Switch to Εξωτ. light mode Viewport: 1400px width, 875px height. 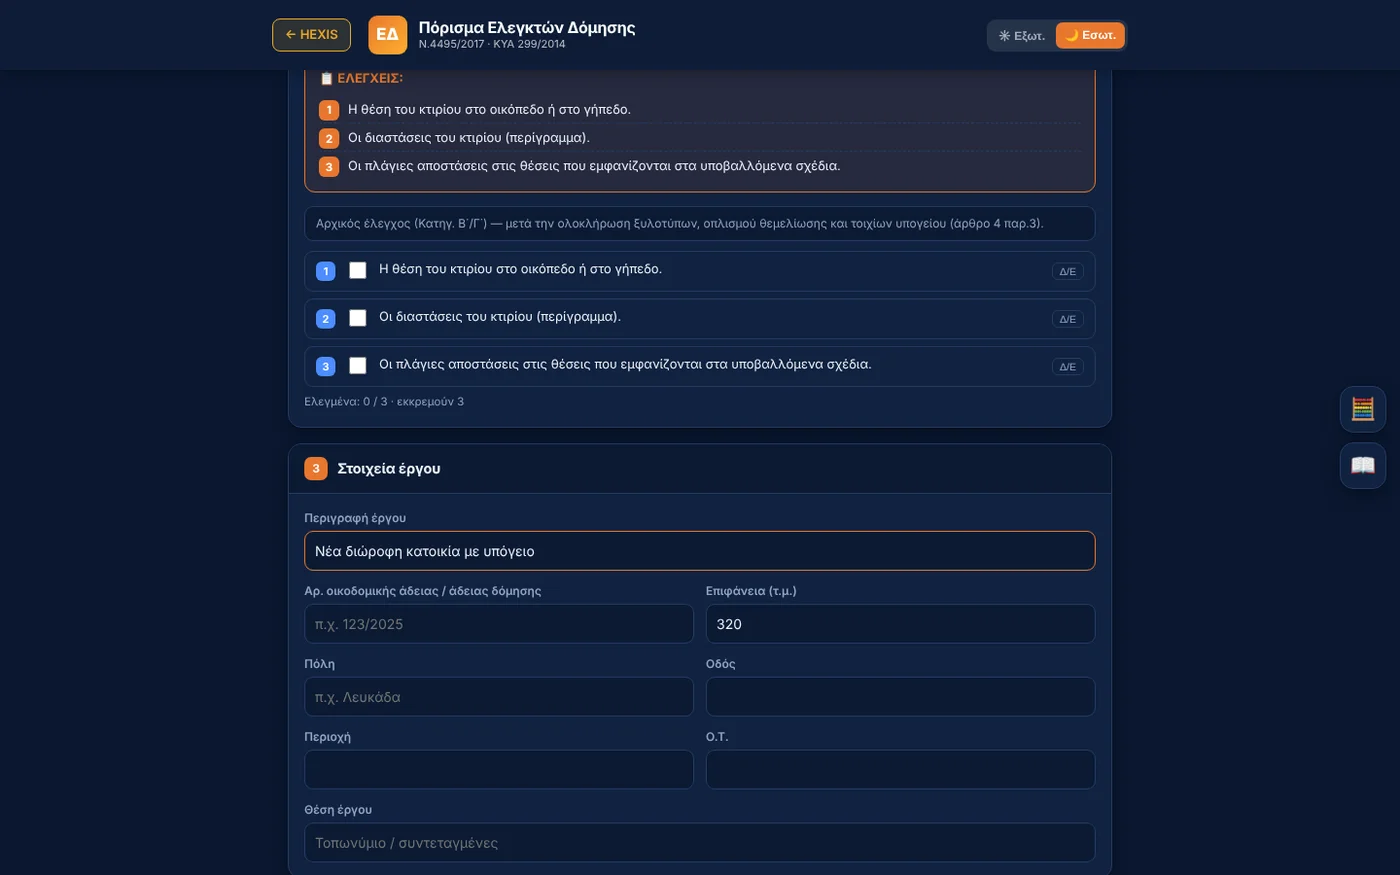pos(1022,35)
